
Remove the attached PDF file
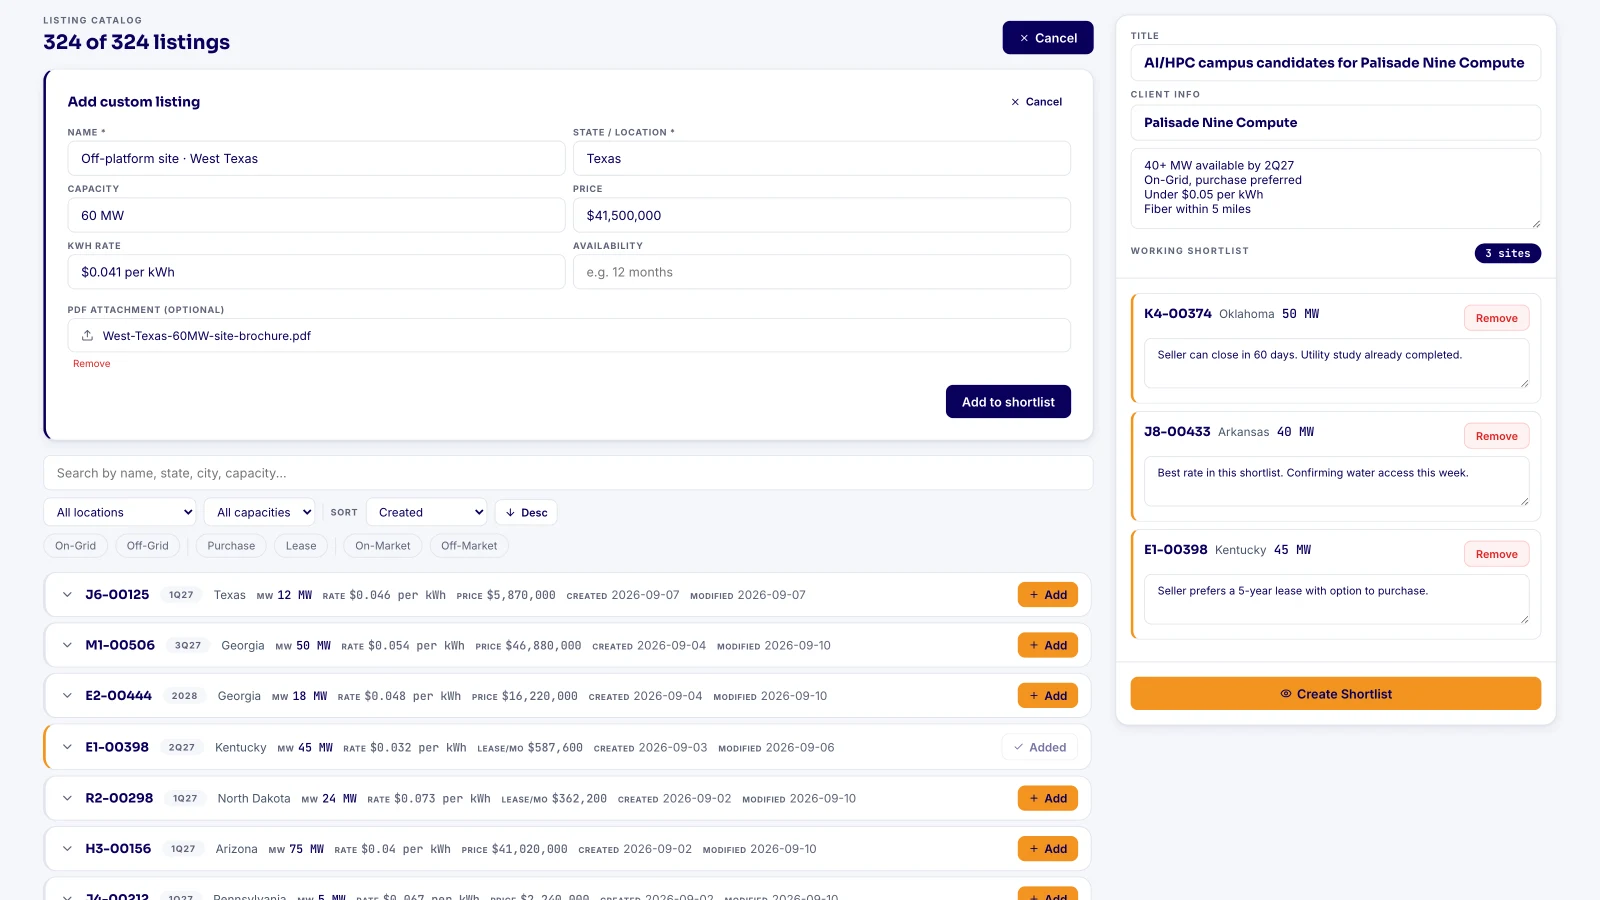[92, 364]
